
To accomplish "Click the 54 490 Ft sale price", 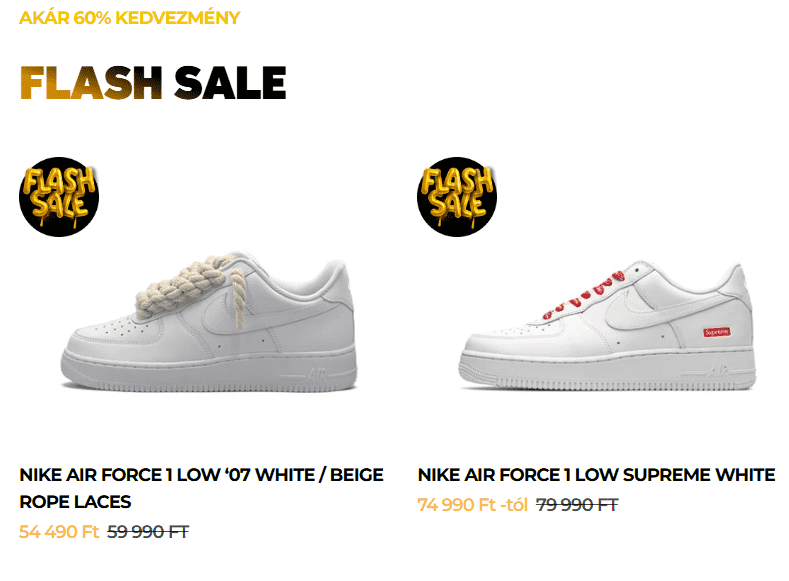I will click(59, 532).
